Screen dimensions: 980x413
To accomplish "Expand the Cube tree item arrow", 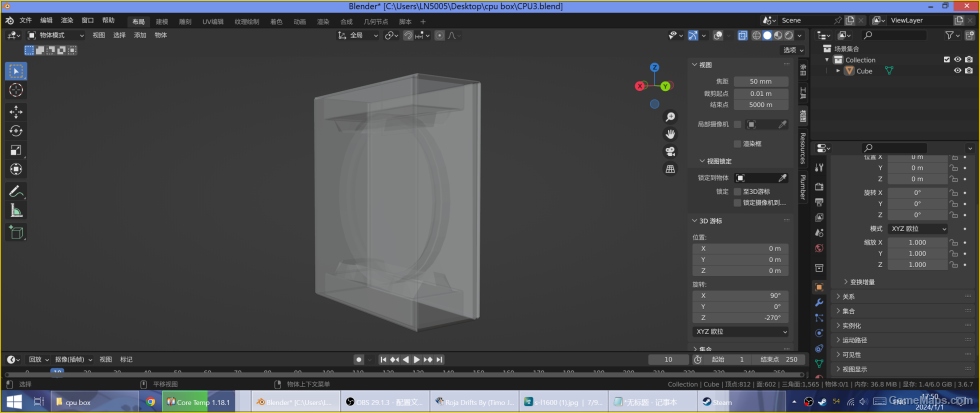I will point(838,71).
